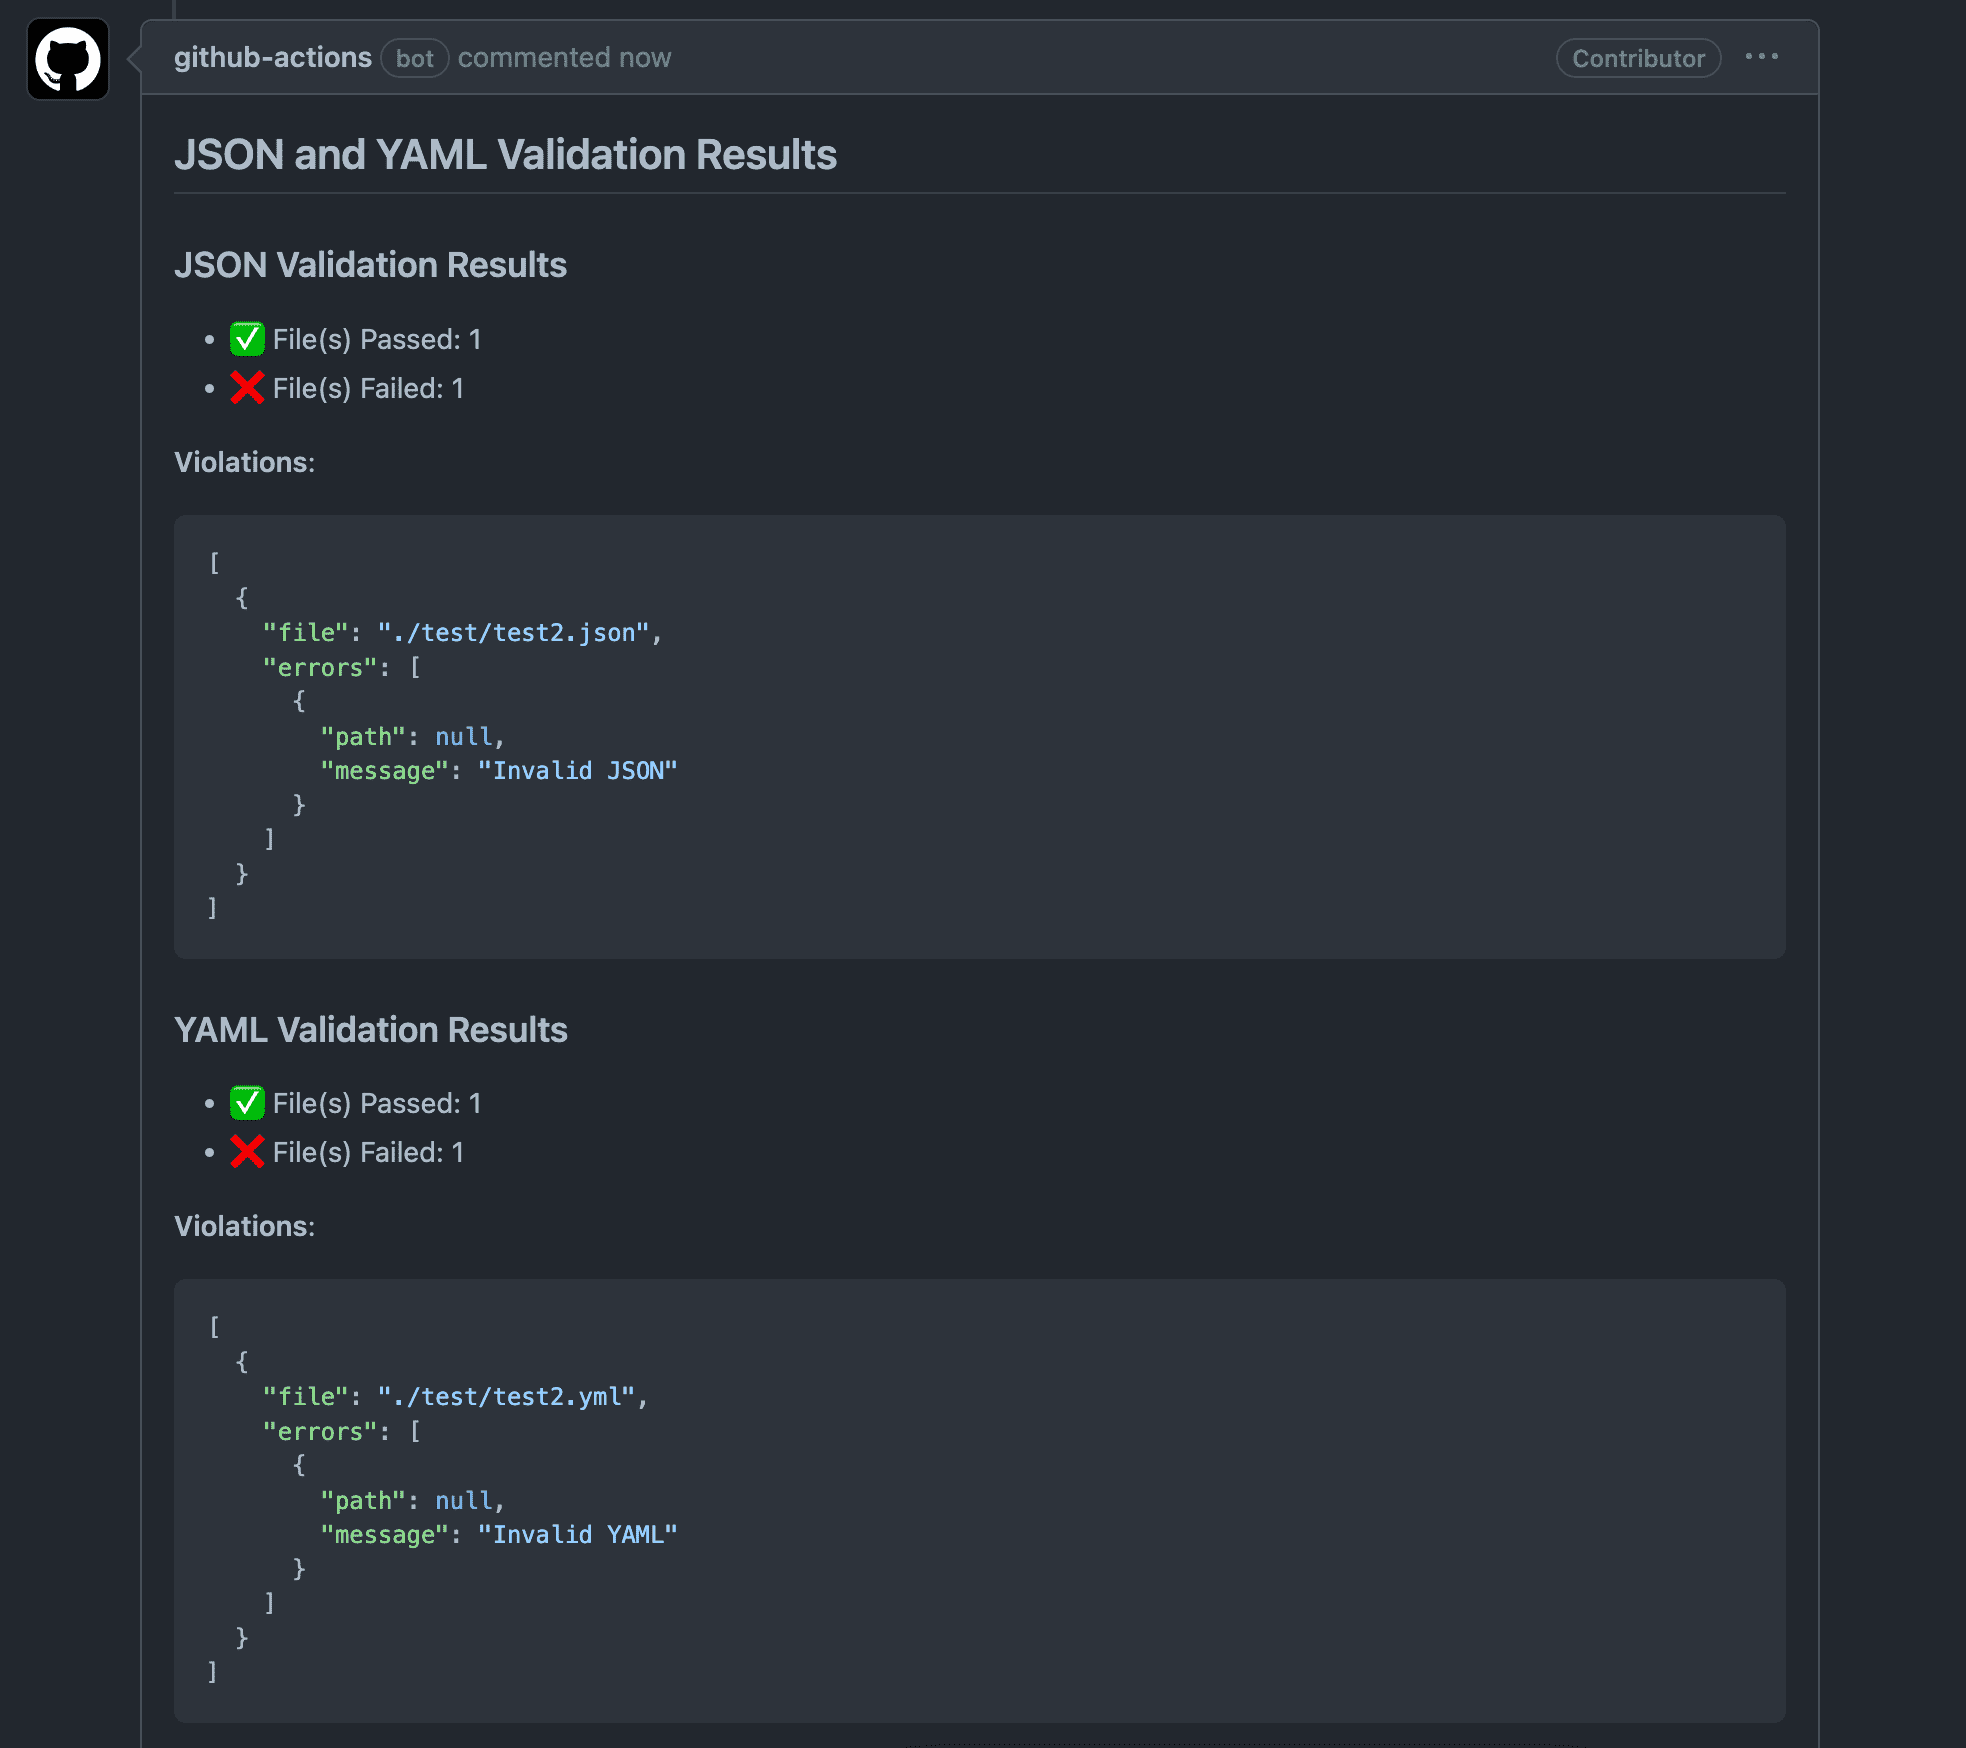Click the GitHub Octocat avatar
1966x1748 pixels.
[68, 59]
